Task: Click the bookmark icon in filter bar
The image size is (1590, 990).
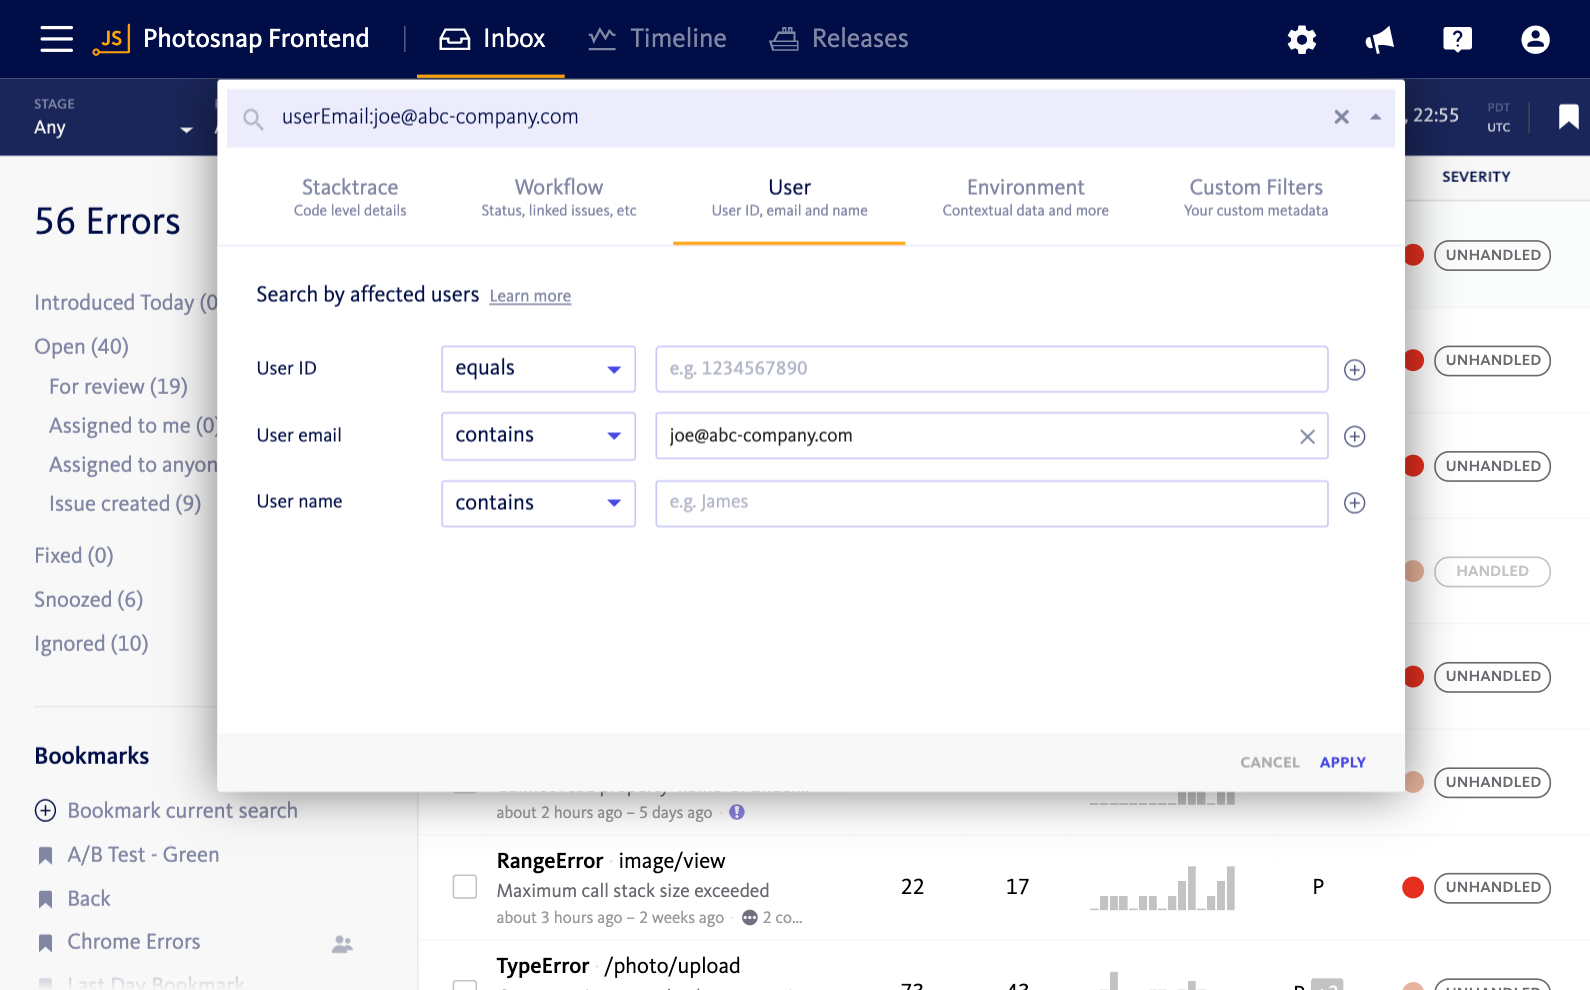Action: coord(1569,117)
